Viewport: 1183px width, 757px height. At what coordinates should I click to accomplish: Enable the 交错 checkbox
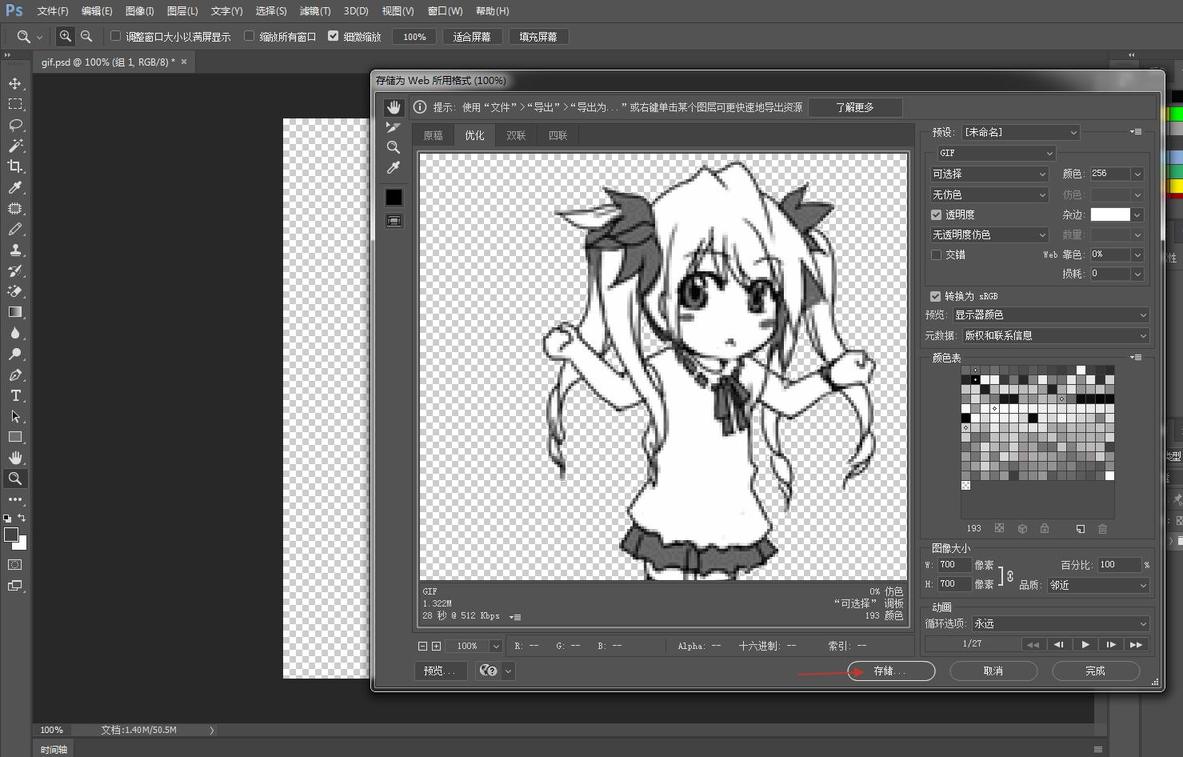936,254
